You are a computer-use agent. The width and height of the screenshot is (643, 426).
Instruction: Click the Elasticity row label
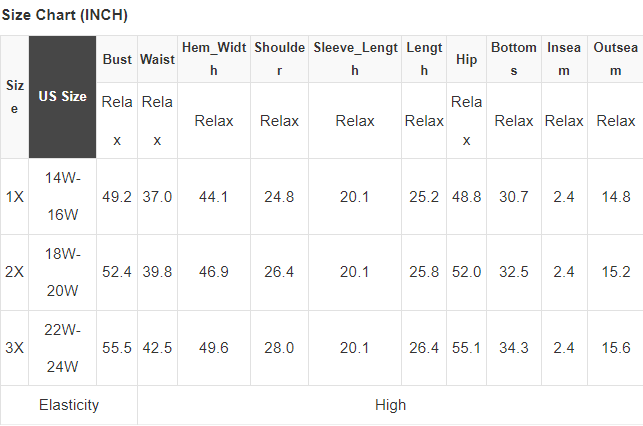pos(69,405)
